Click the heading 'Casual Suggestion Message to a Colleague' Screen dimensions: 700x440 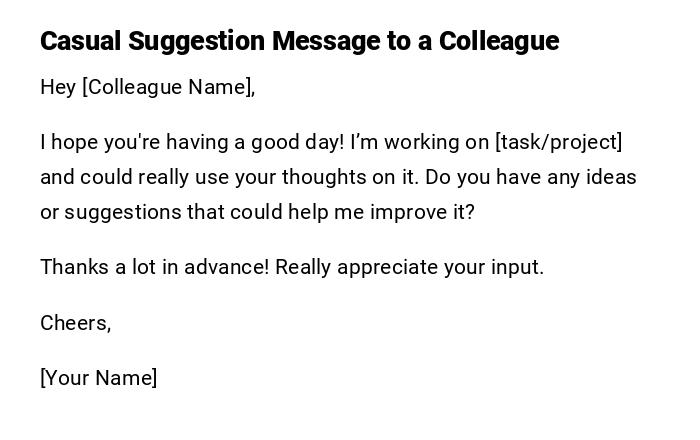(299, 41)
